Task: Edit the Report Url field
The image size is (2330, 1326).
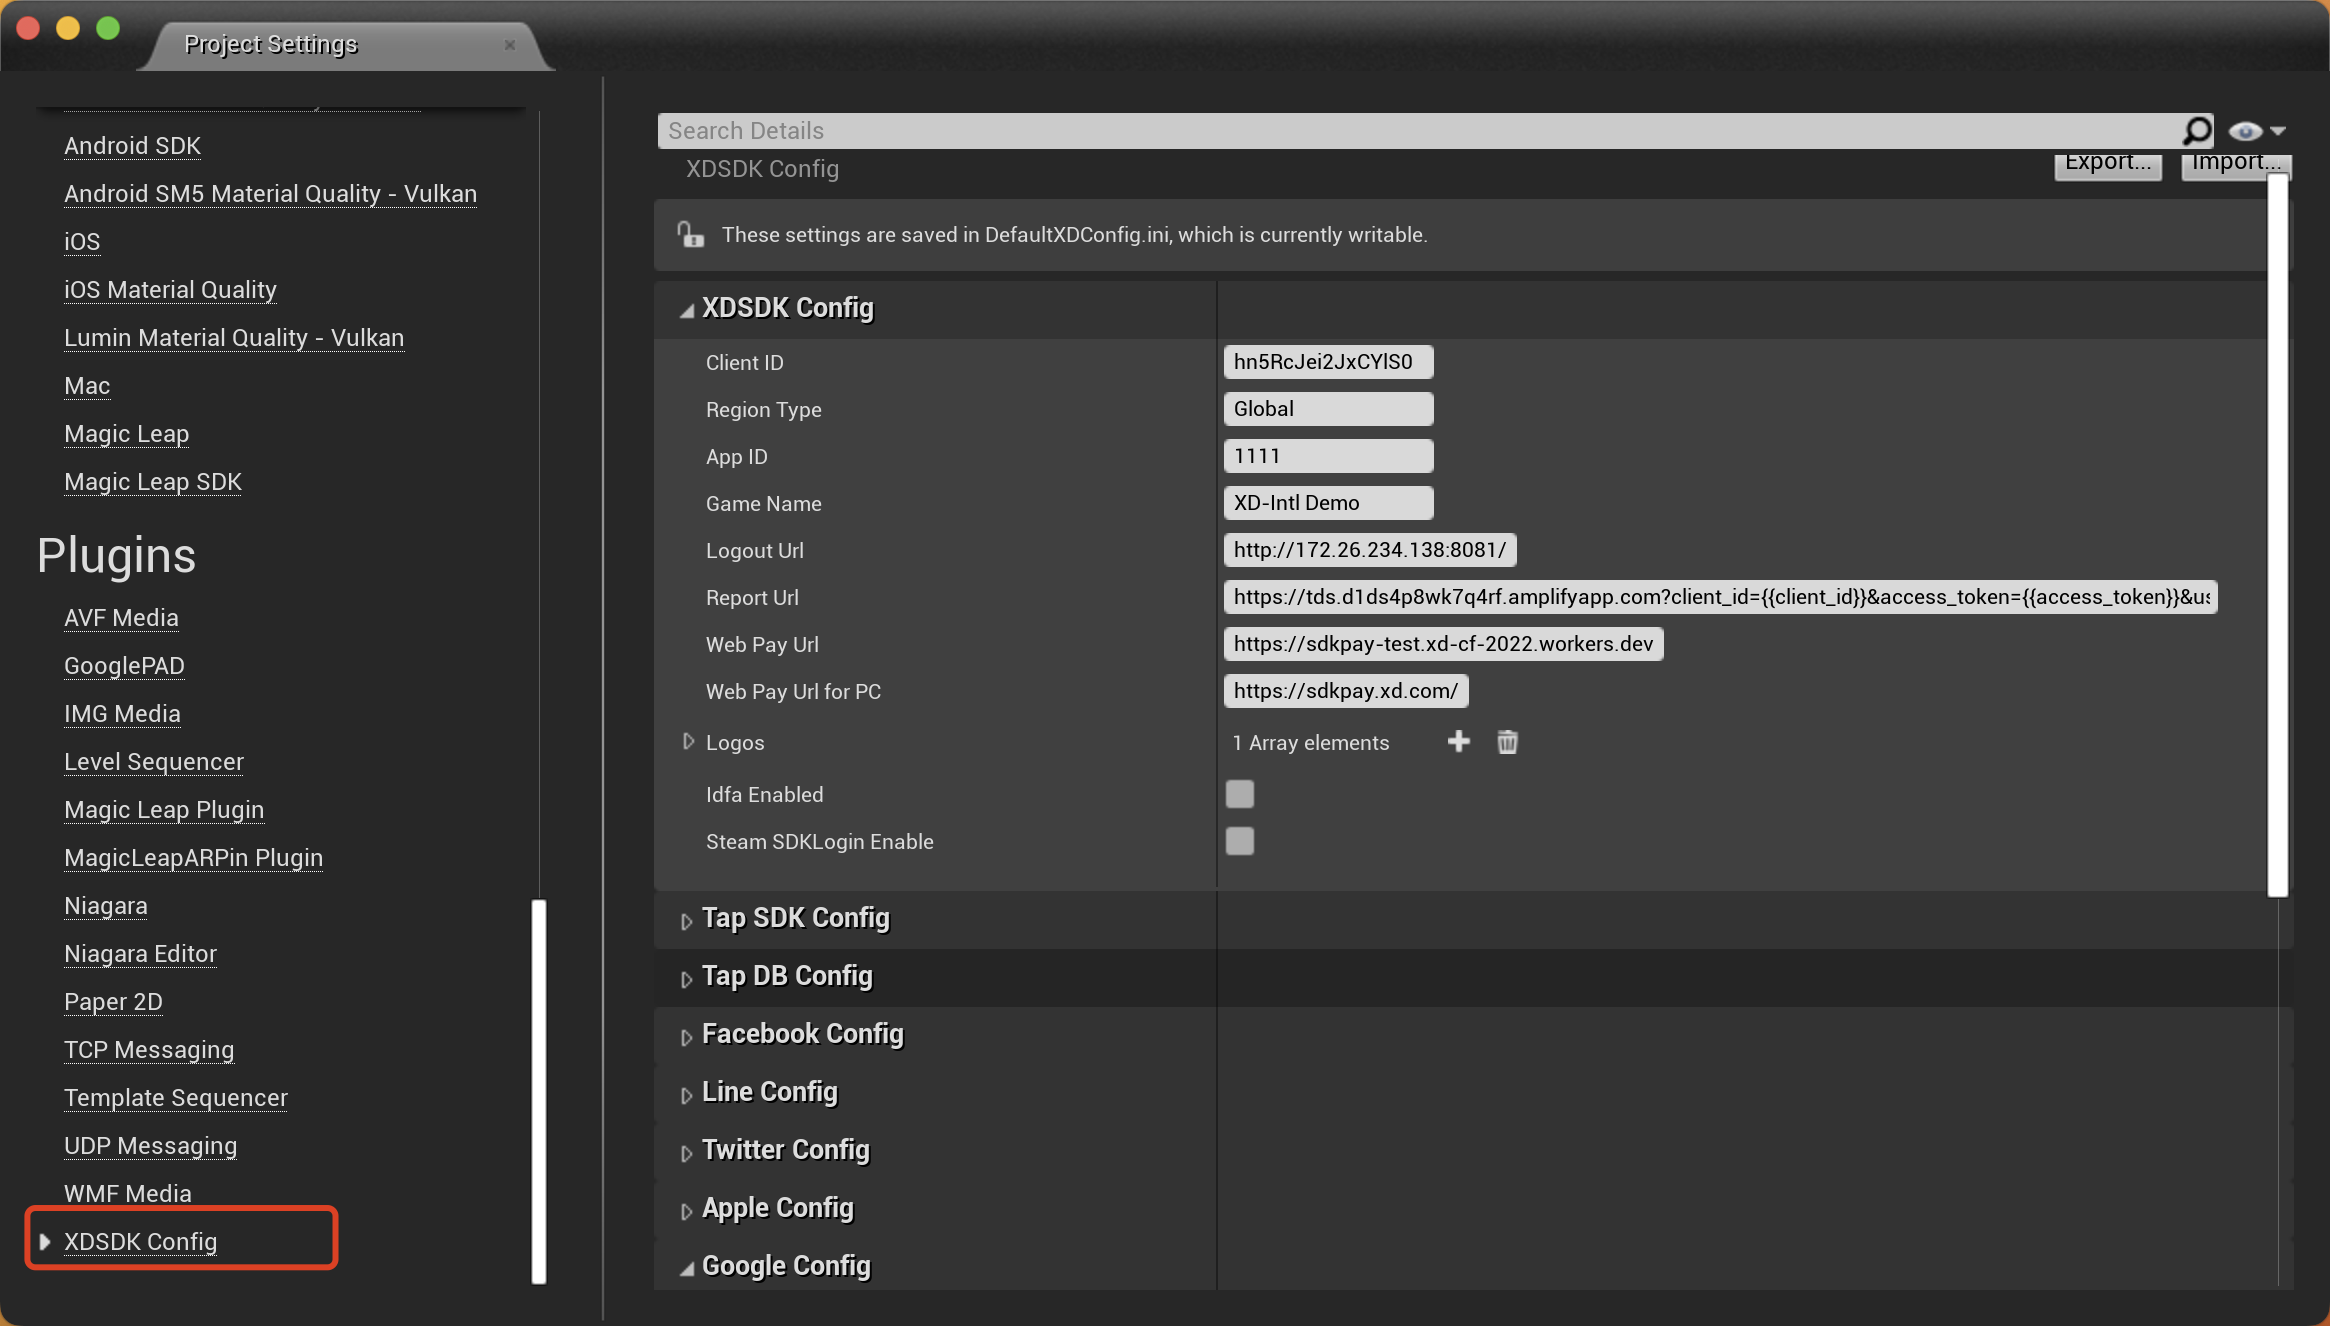Action: coord(1721,597)
